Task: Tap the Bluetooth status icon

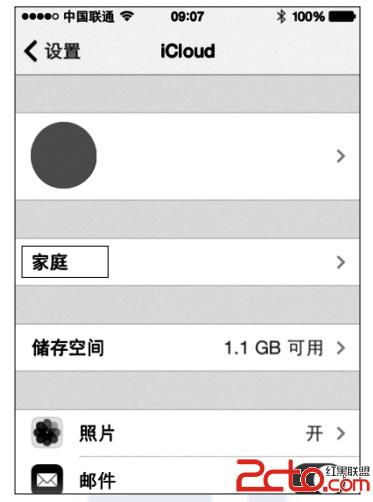Action: point(281,16)
